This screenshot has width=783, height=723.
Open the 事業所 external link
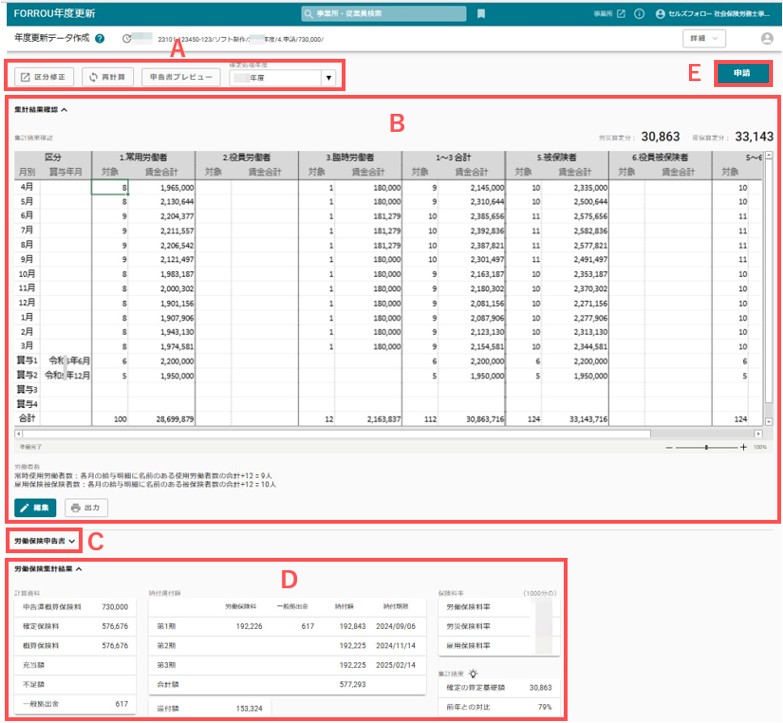(609, 13)
